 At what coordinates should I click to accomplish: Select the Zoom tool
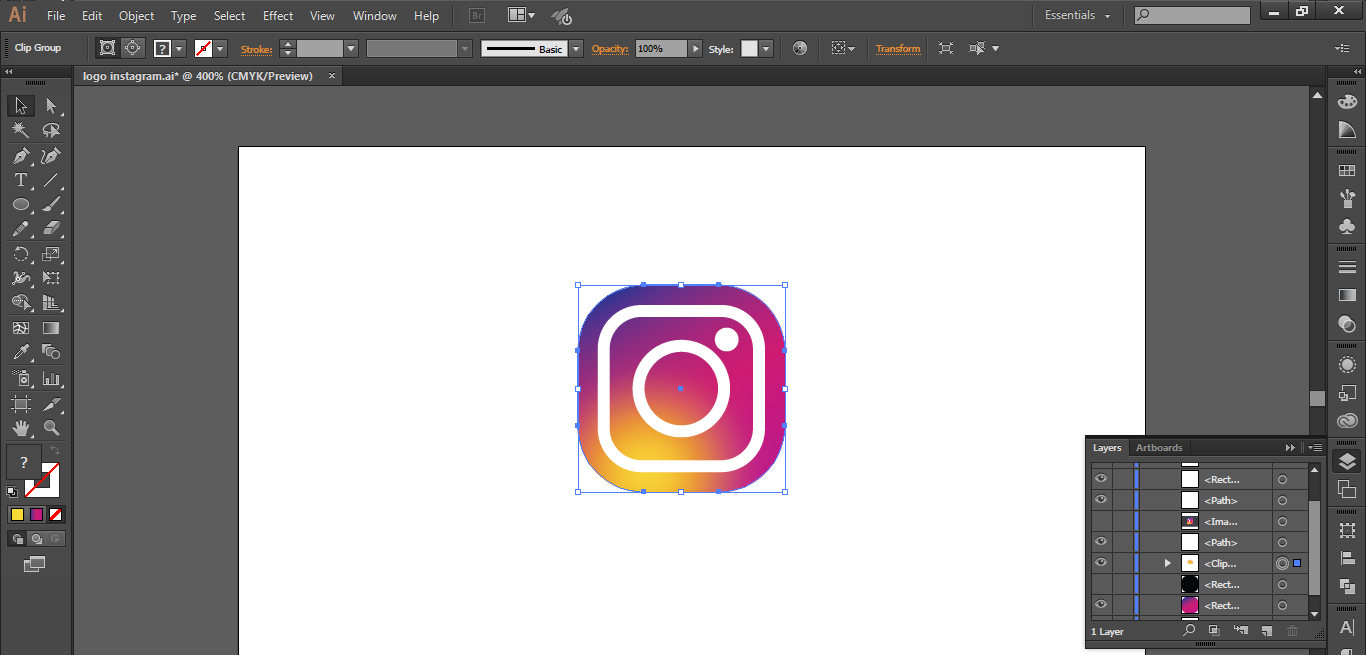51,428
